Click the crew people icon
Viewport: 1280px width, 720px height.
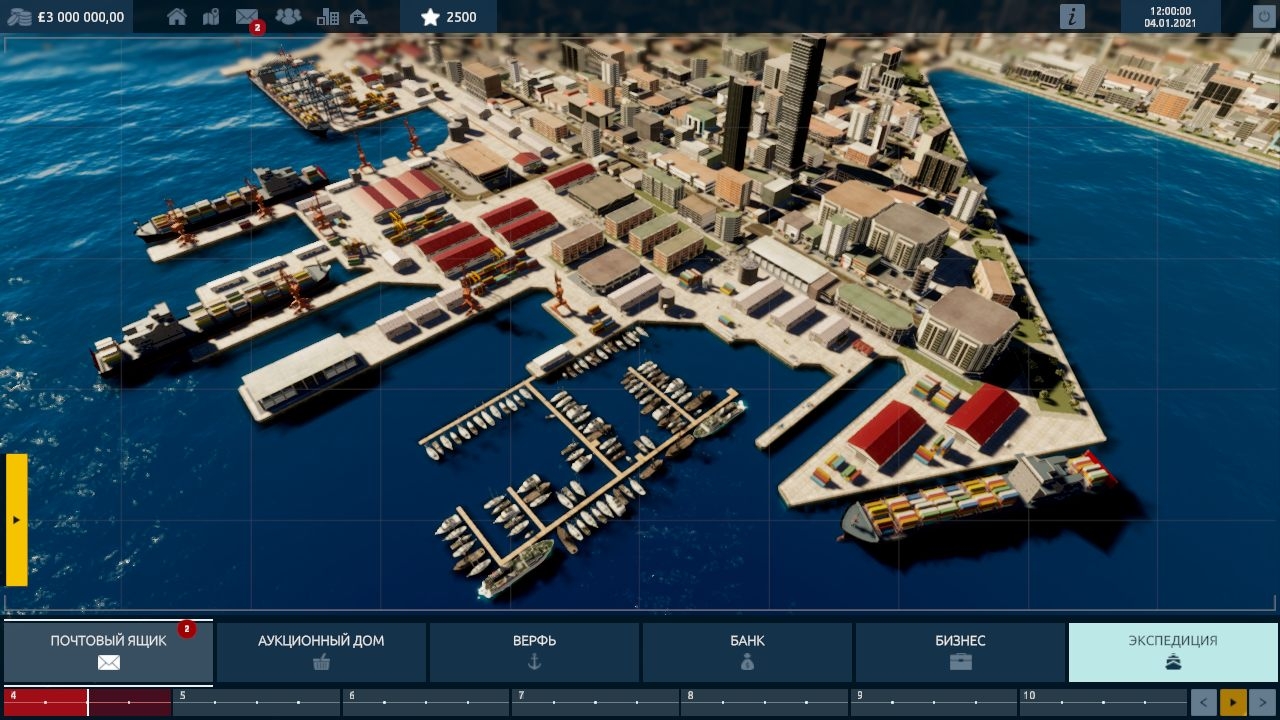tap(288, 17)
